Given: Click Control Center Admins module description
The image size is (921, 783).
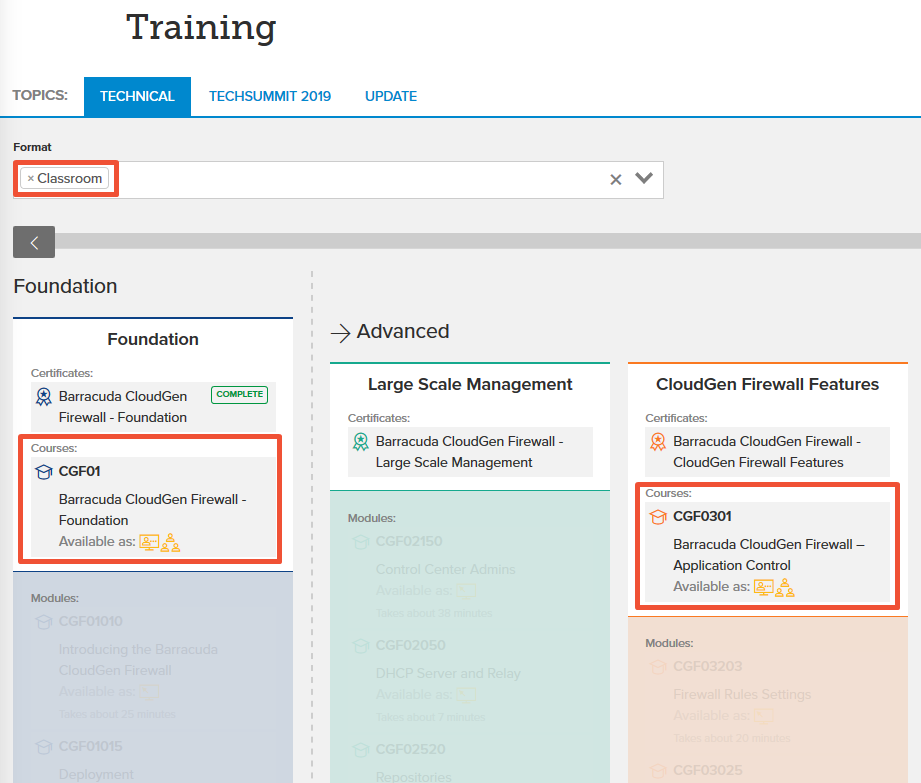Looking at the screenshot, I should tap(445, 570).
